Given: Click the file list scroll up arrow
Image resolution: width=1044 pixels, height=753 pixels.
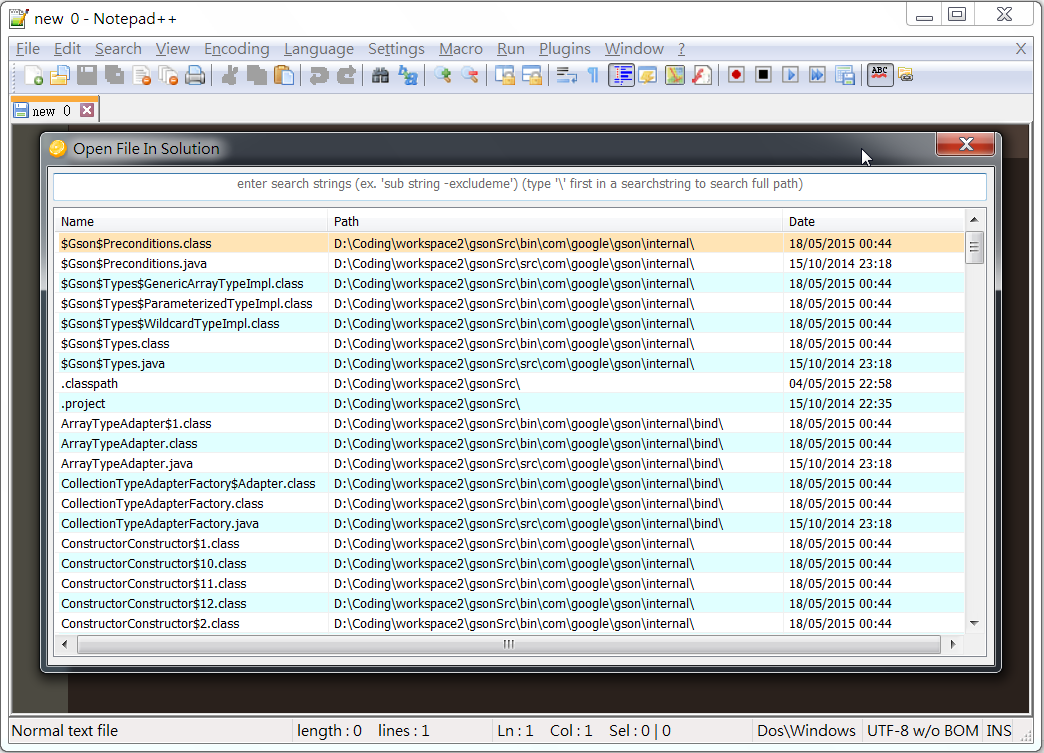Looking at the screenshot, I should click(974, 220).
